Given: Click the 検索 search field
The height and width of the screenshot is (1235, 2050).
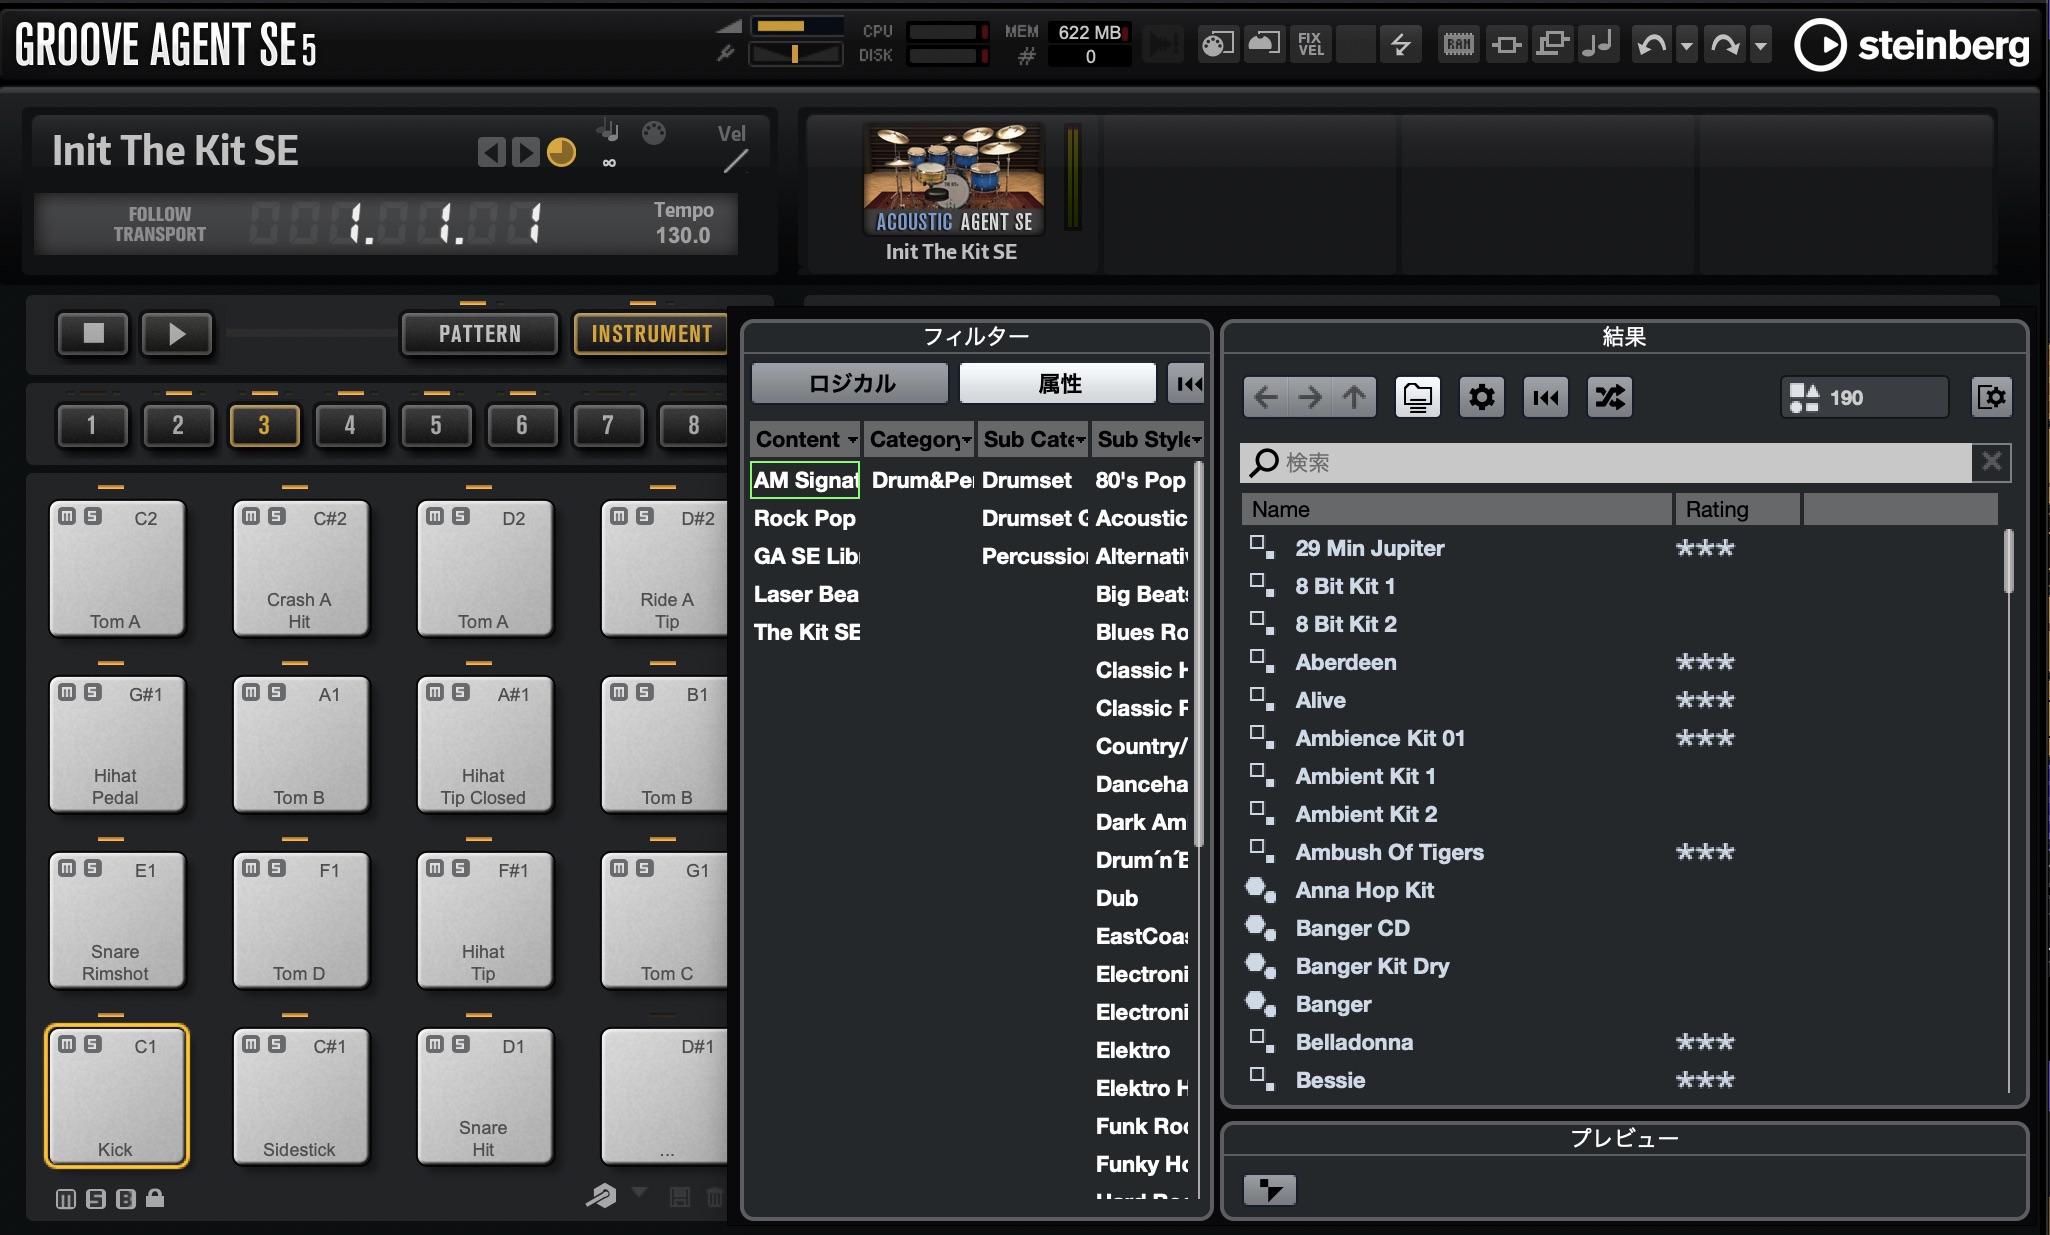Looking at the screenshot, I should pyautogui.click(x=1606, y=462).
